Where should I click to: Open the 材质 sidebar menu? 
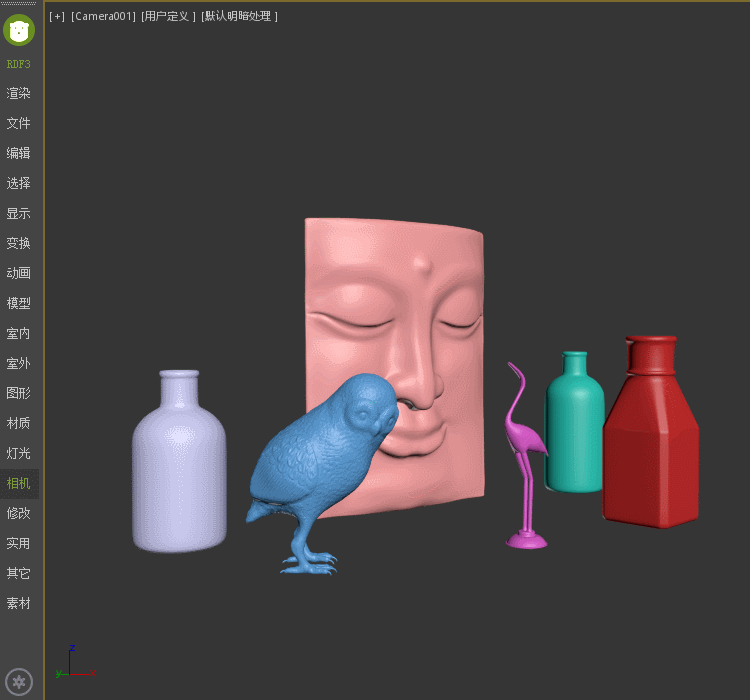point(19,423)
